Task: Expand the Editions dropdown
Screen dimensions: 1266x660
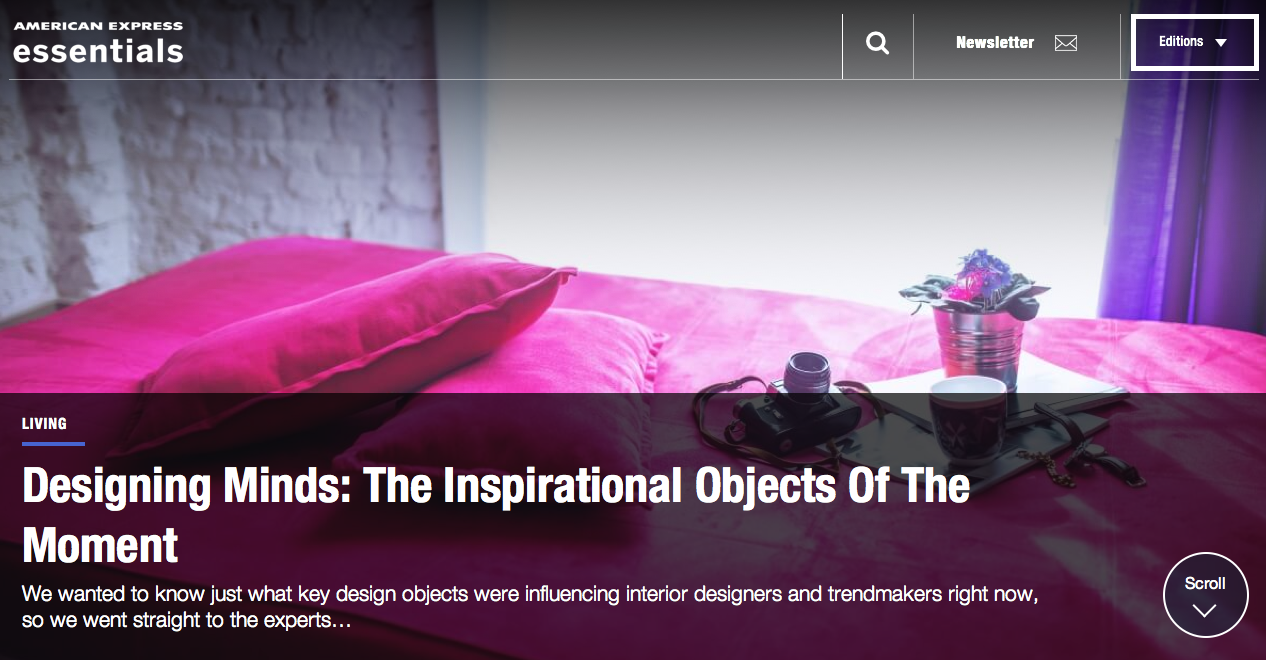Action: [1194, 42]
